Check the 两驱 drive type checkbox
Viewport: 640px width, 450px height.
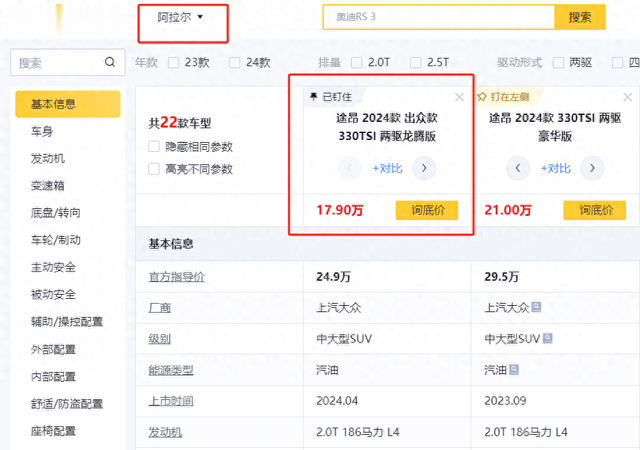point(558,62)
